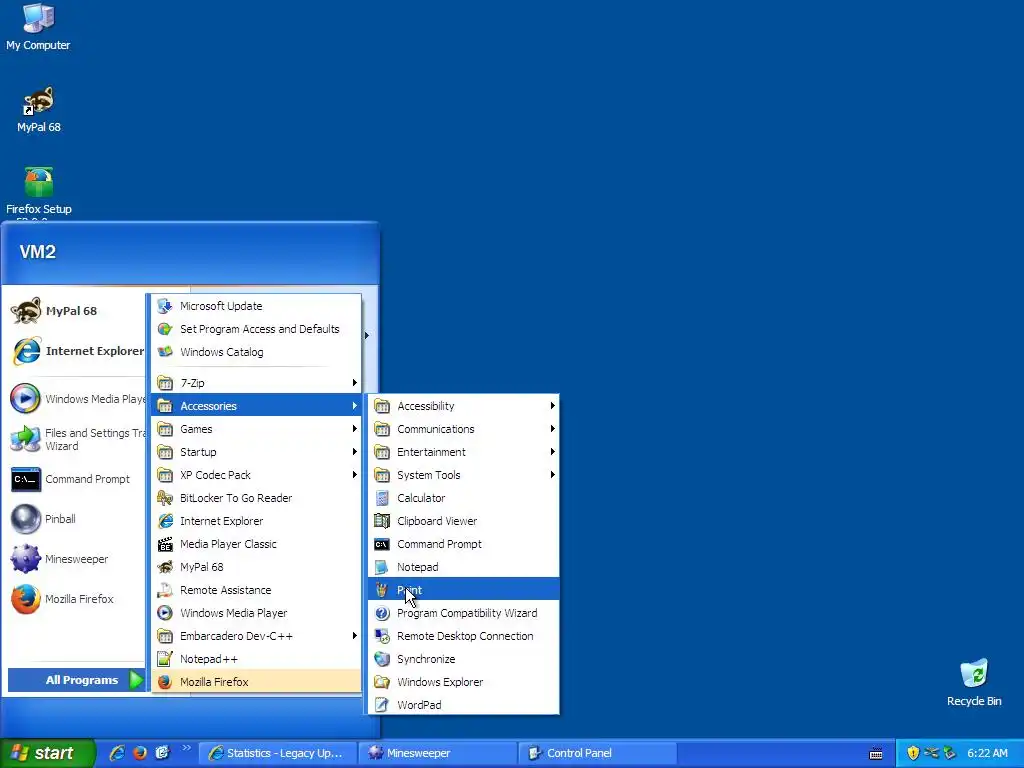Switch to Statistics - Legacy Update taskbar window
The image size is (1024, 768).
coord(278,753)
